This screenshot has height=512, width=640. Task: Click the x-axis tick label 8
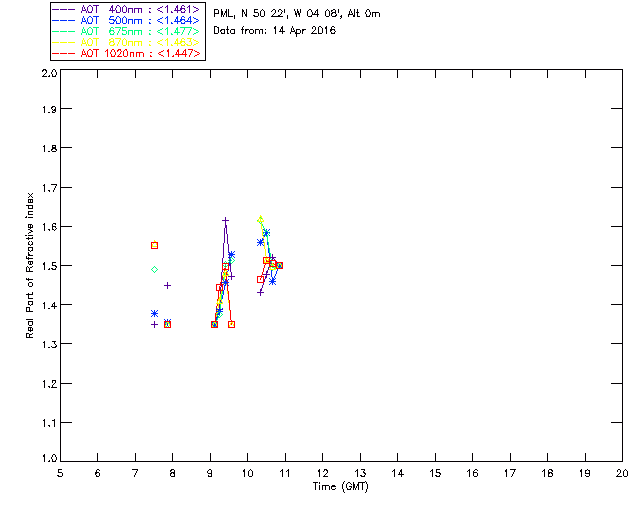172,473
